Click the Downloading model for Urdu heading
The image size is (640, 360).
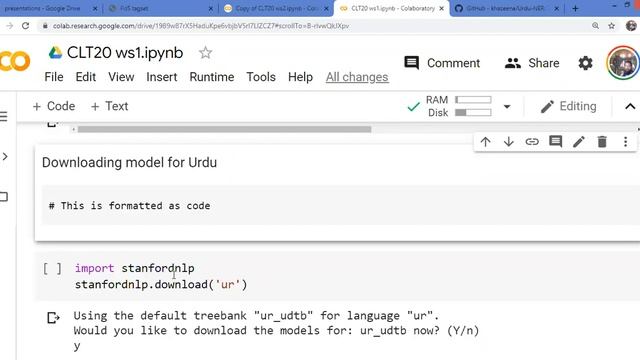click(129, 162)
